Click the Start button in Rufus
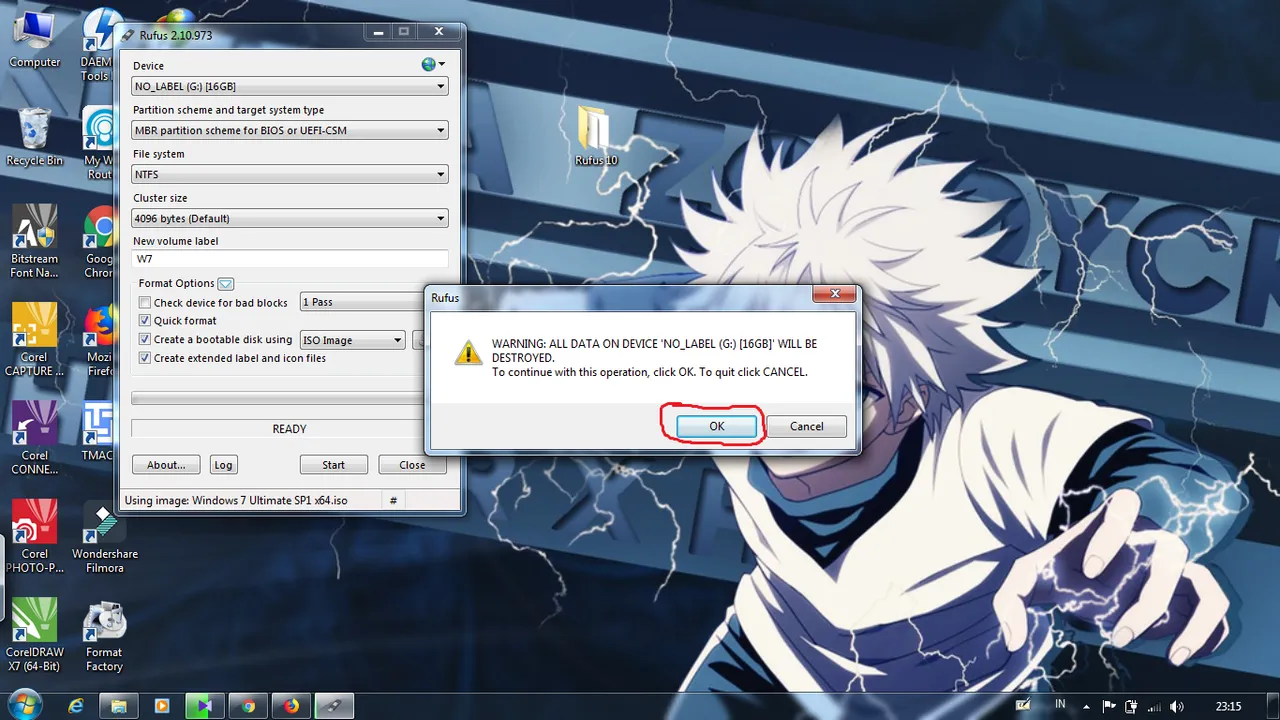Viewport: 1280px width, 720px height. [333, 465]
